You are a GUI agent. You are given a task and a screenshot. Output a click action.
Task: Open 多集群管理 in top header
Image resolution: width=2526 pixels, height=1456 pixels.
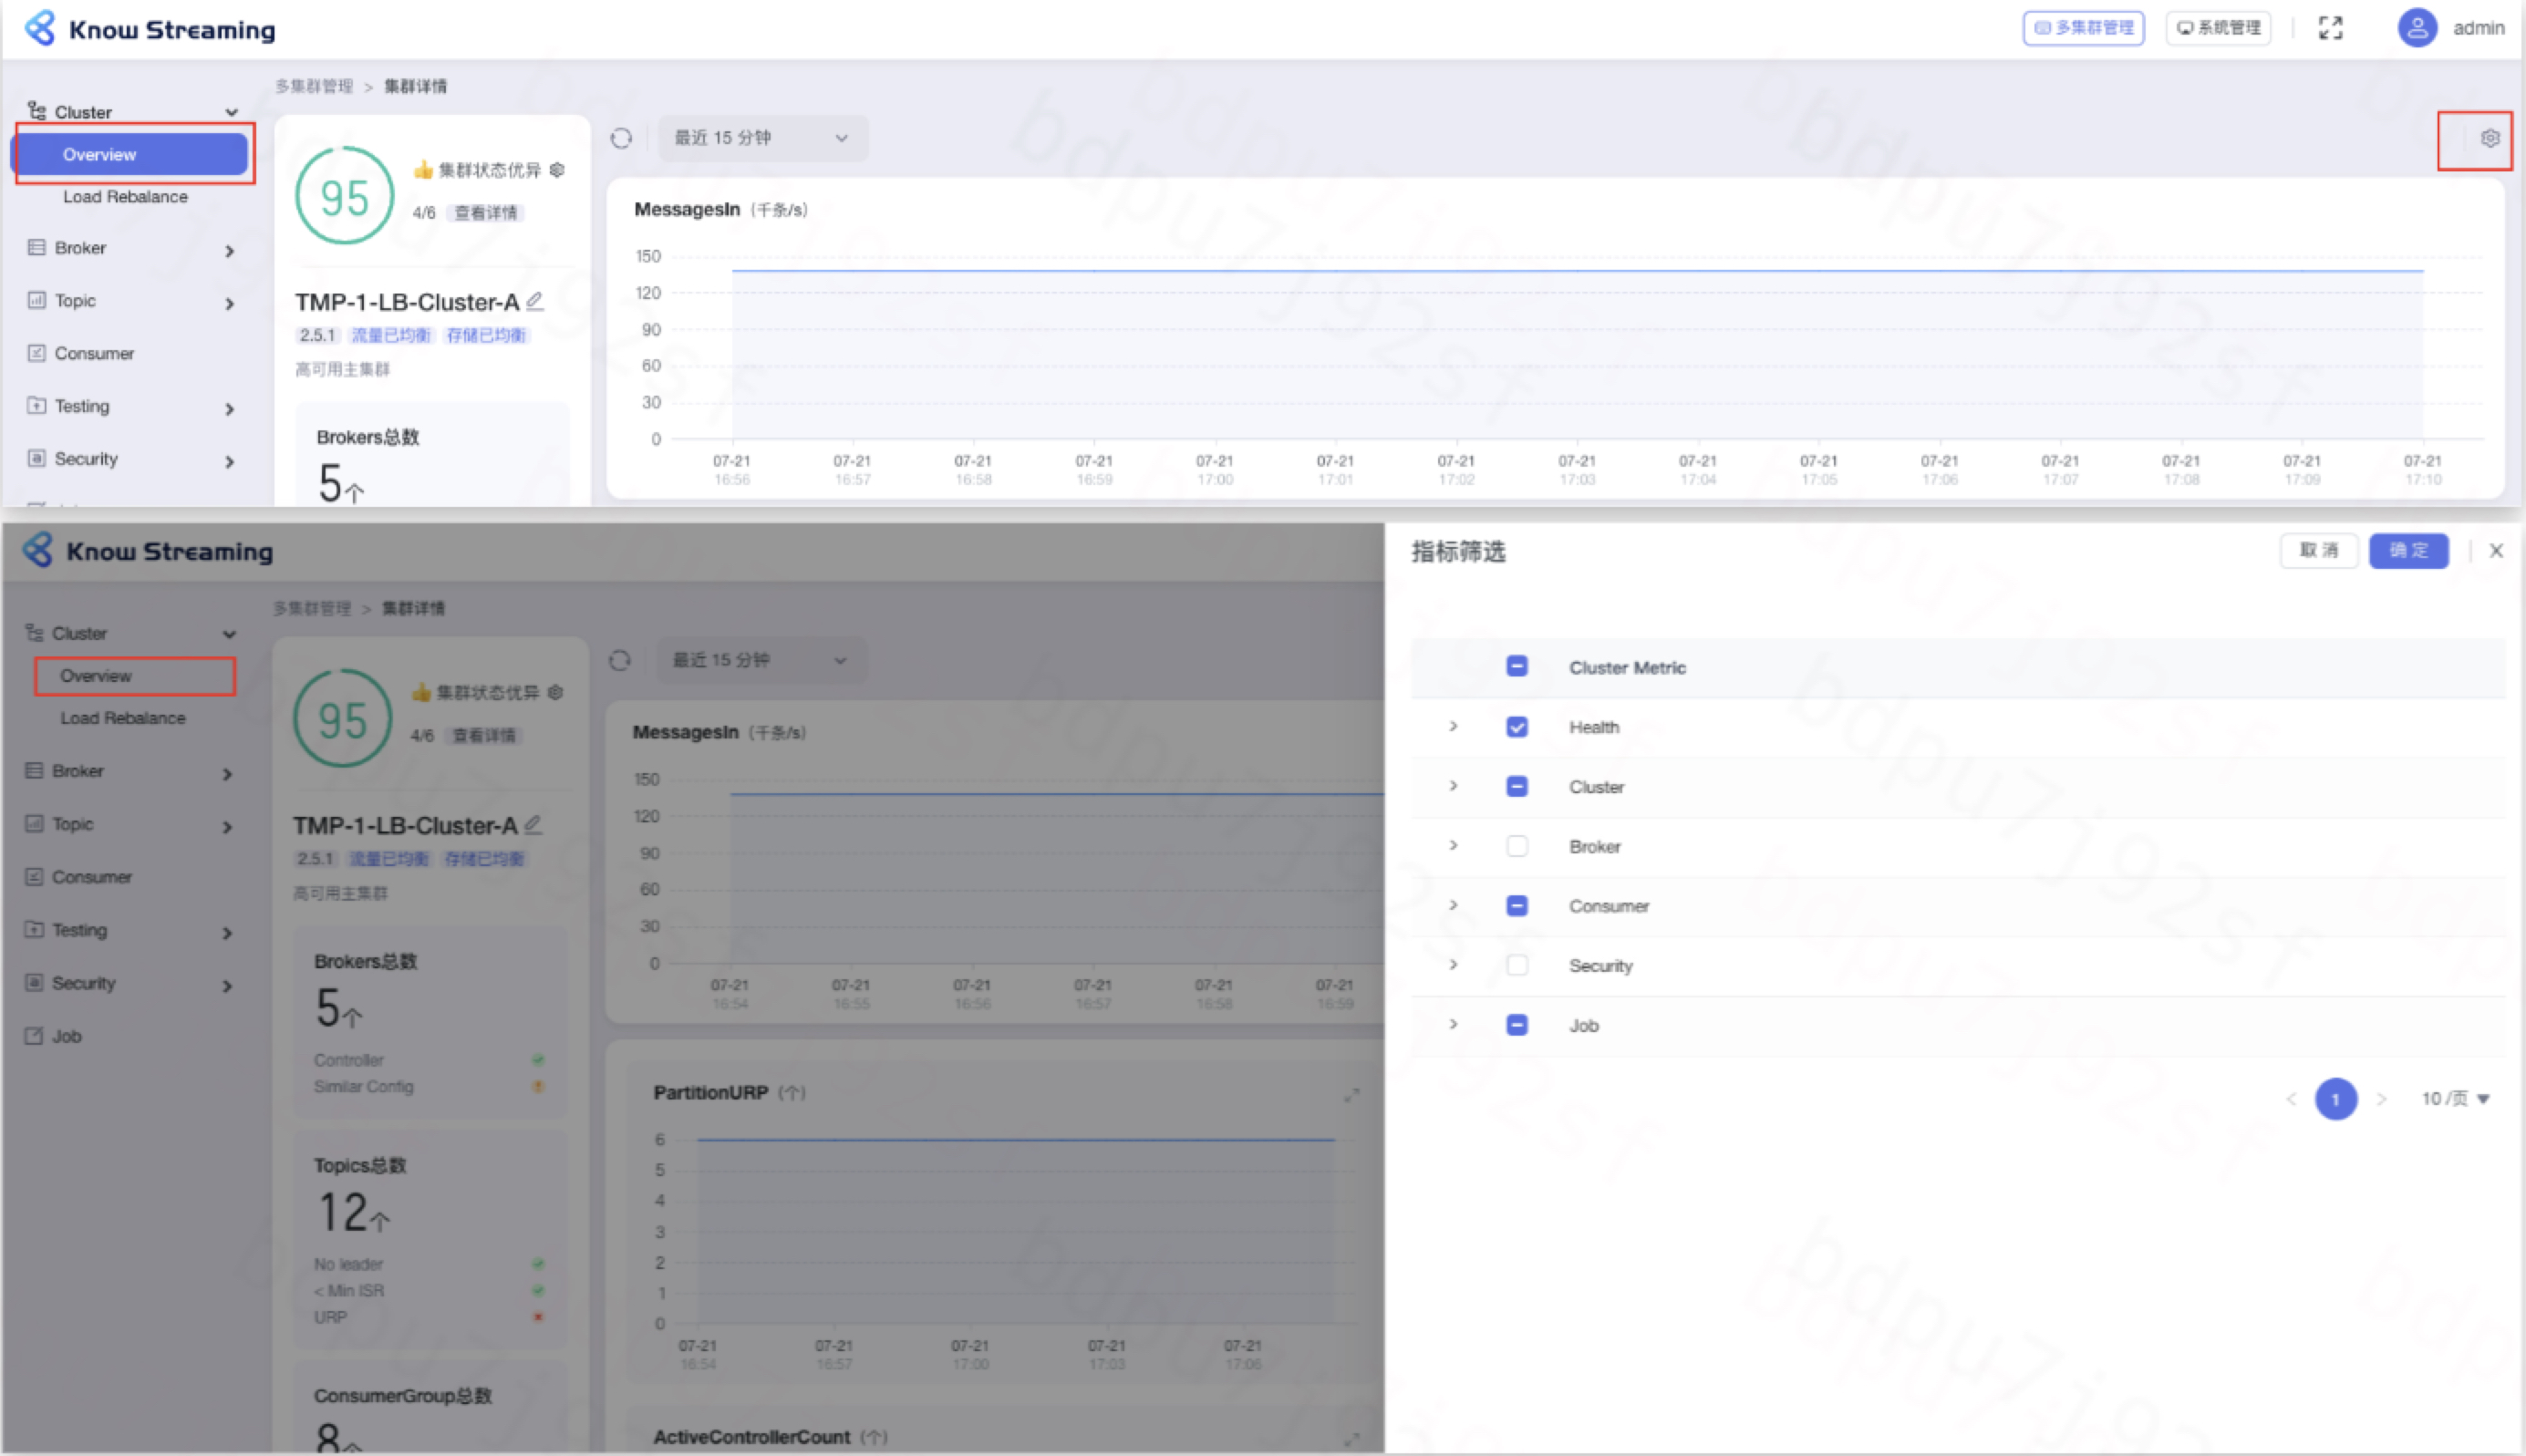pos(2082,28)
